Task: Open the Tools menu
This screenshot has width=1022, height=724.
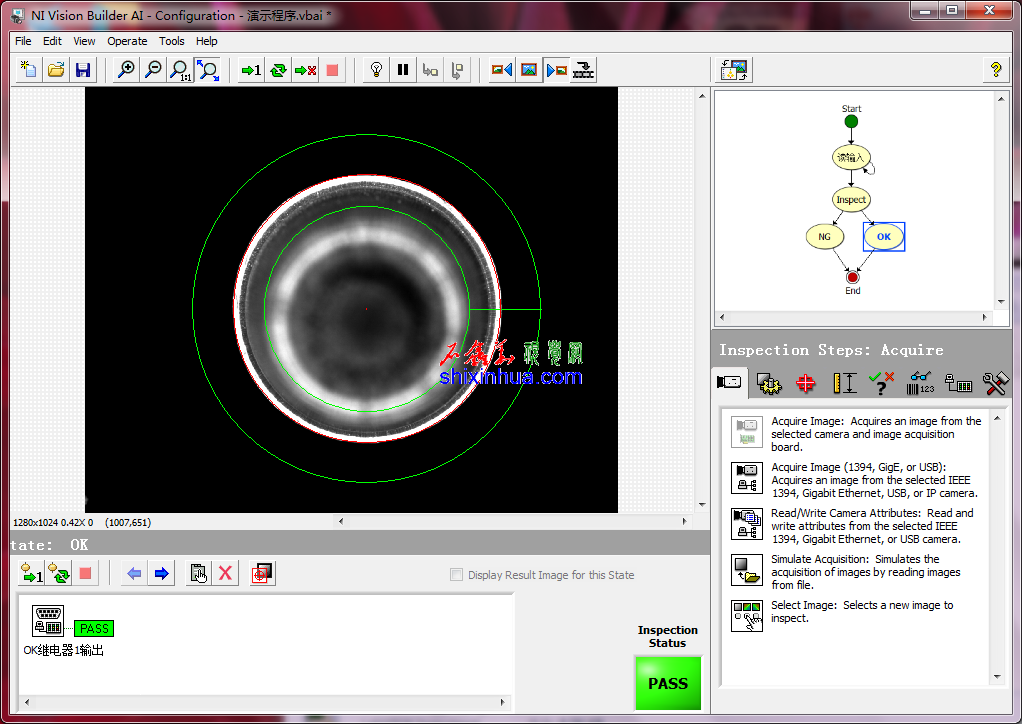Action: [x=172, y=41]
